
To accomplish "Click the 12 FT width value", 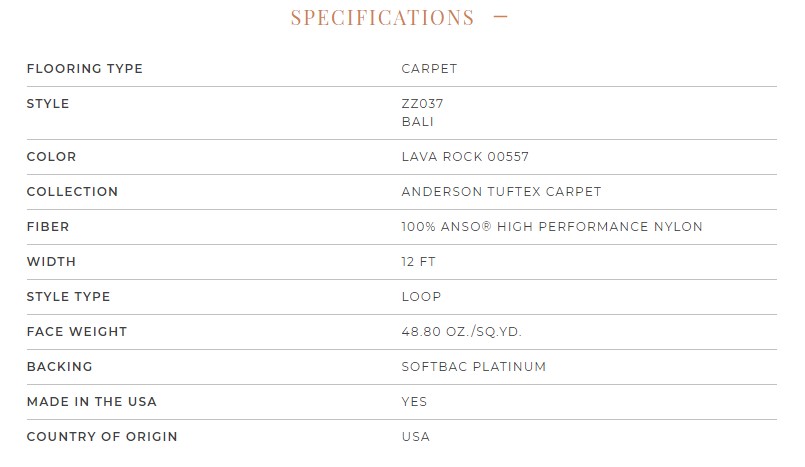I will [x=418, y=261].
